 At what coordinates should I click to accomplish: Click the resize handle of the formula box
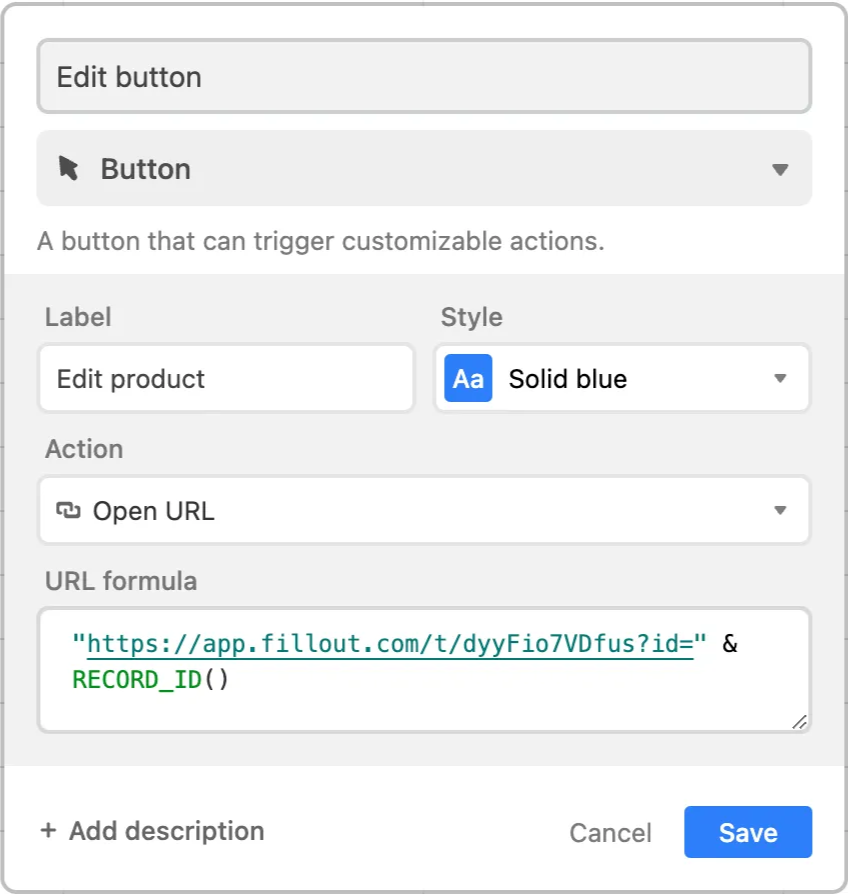click(x=797, y=722)
